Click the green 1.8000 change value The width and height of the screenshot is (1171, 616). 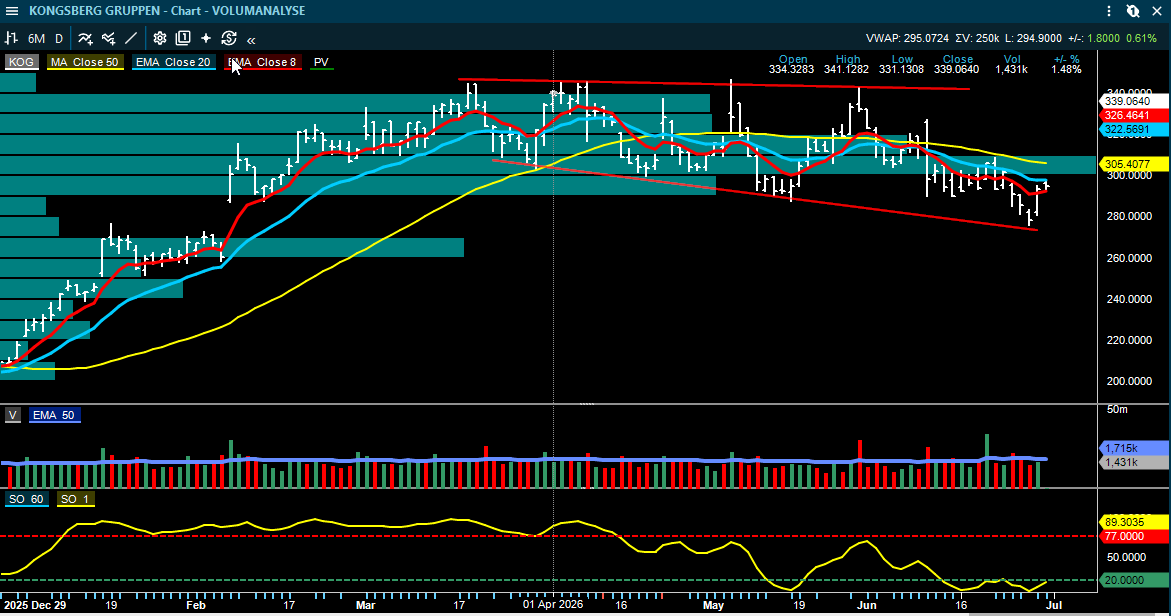coord(1104,38)
